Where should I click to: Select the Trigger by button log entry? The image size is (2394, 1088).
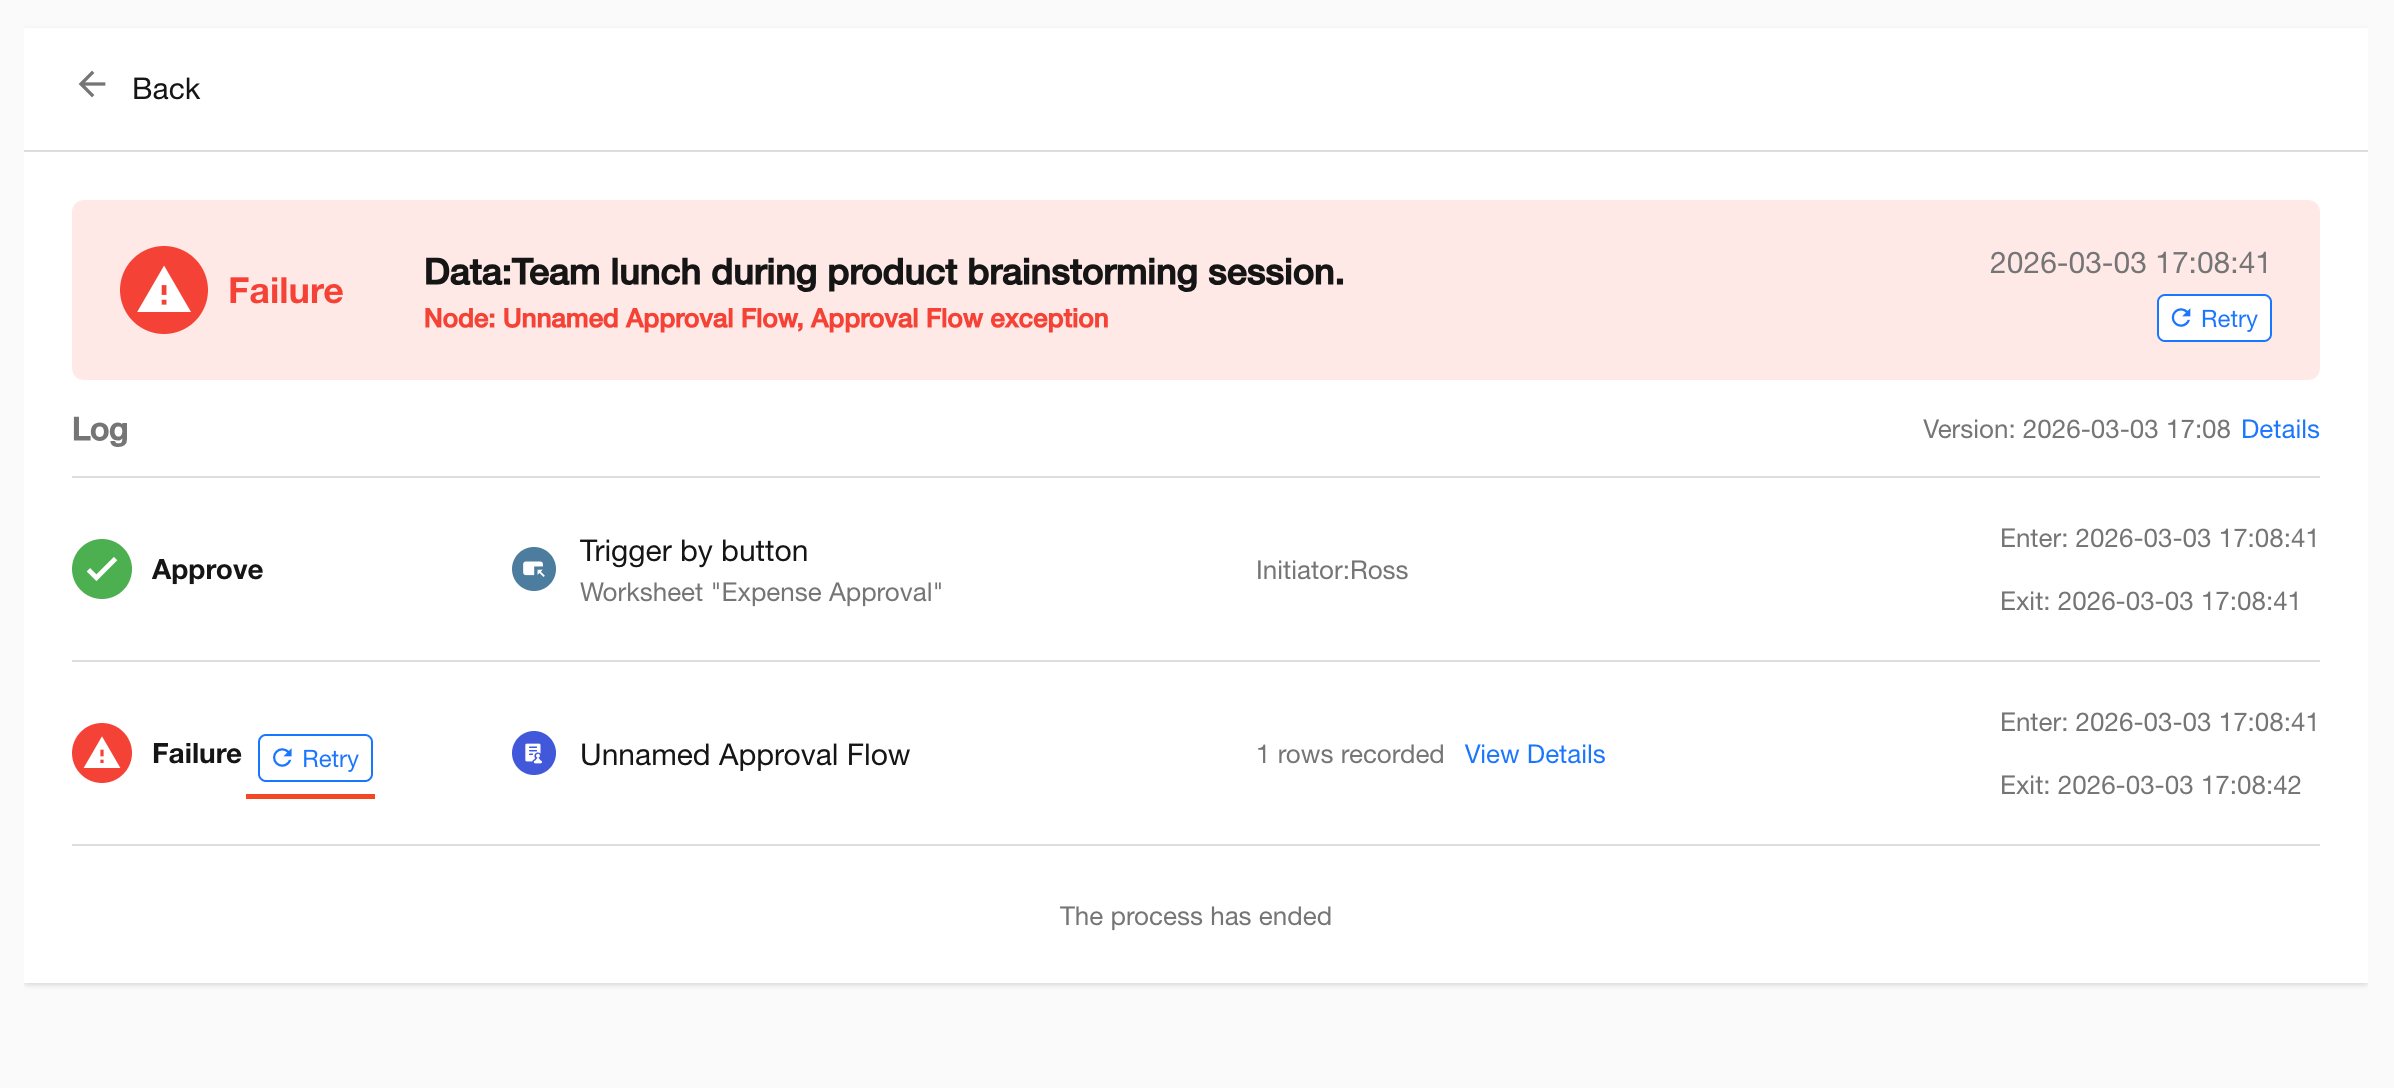(x=693, y=551)
